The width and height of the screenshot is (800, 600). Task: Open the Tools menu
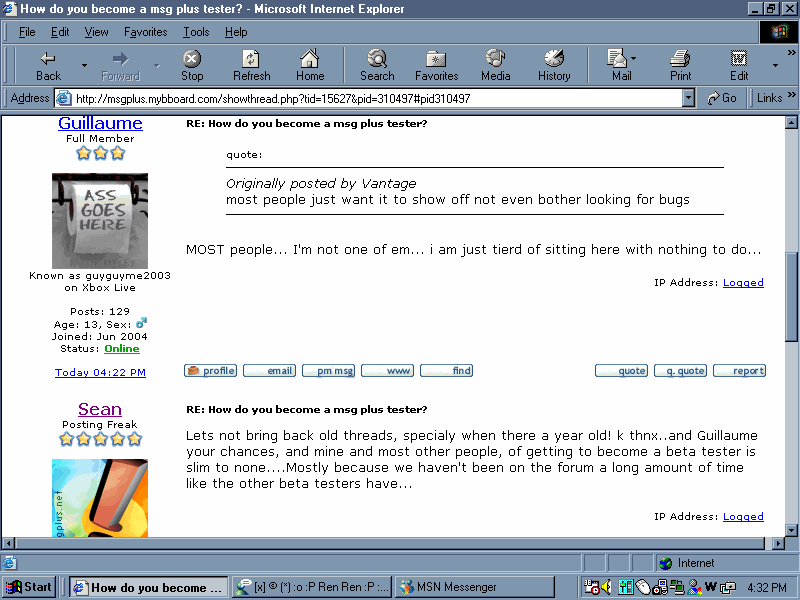[196, 32]
